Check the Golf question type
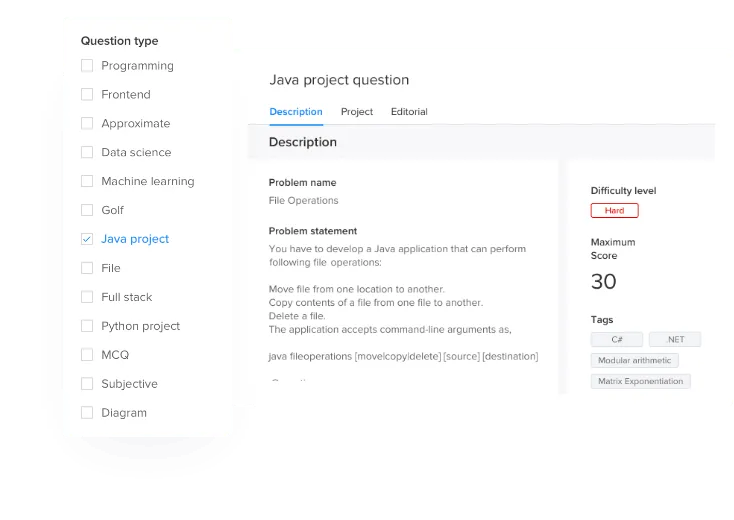 87,210
